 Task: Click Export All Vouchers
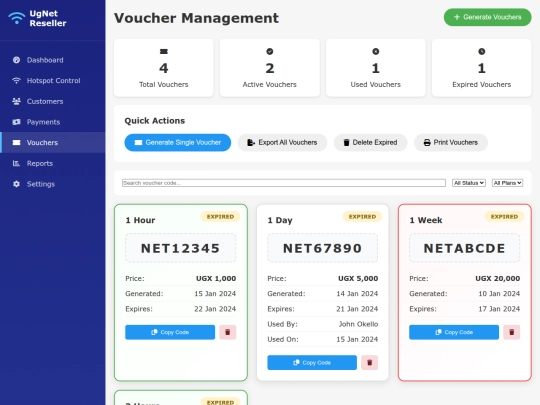pos(282,143)
